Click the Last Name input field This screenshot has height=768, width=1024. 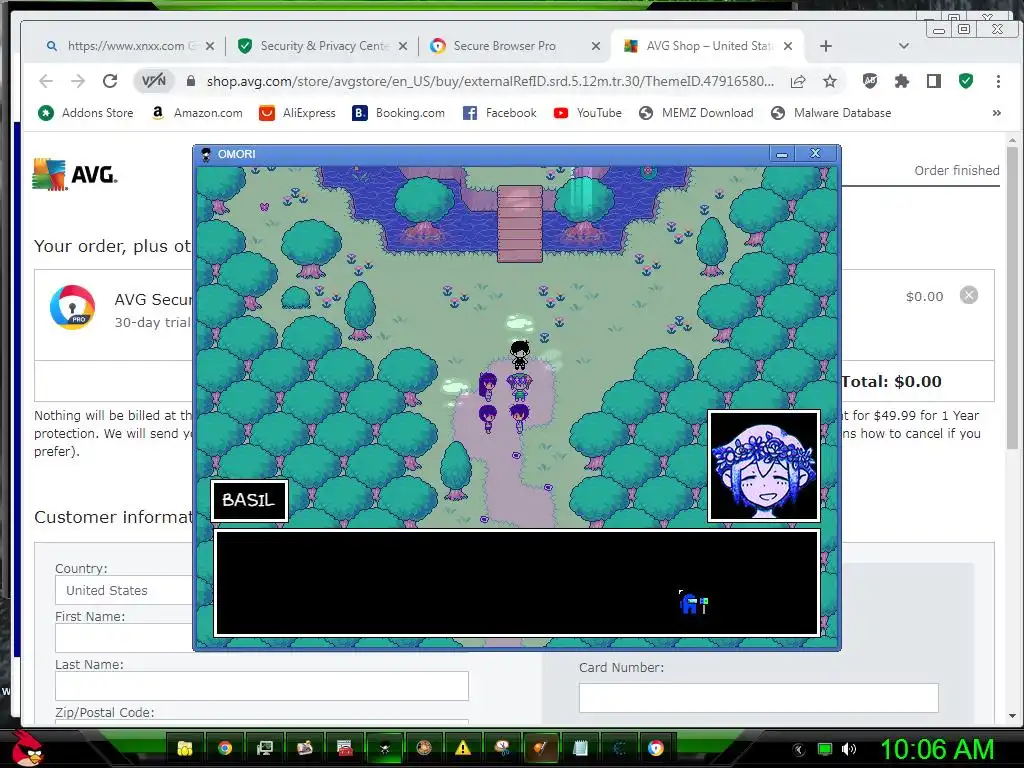pos(261,686)
